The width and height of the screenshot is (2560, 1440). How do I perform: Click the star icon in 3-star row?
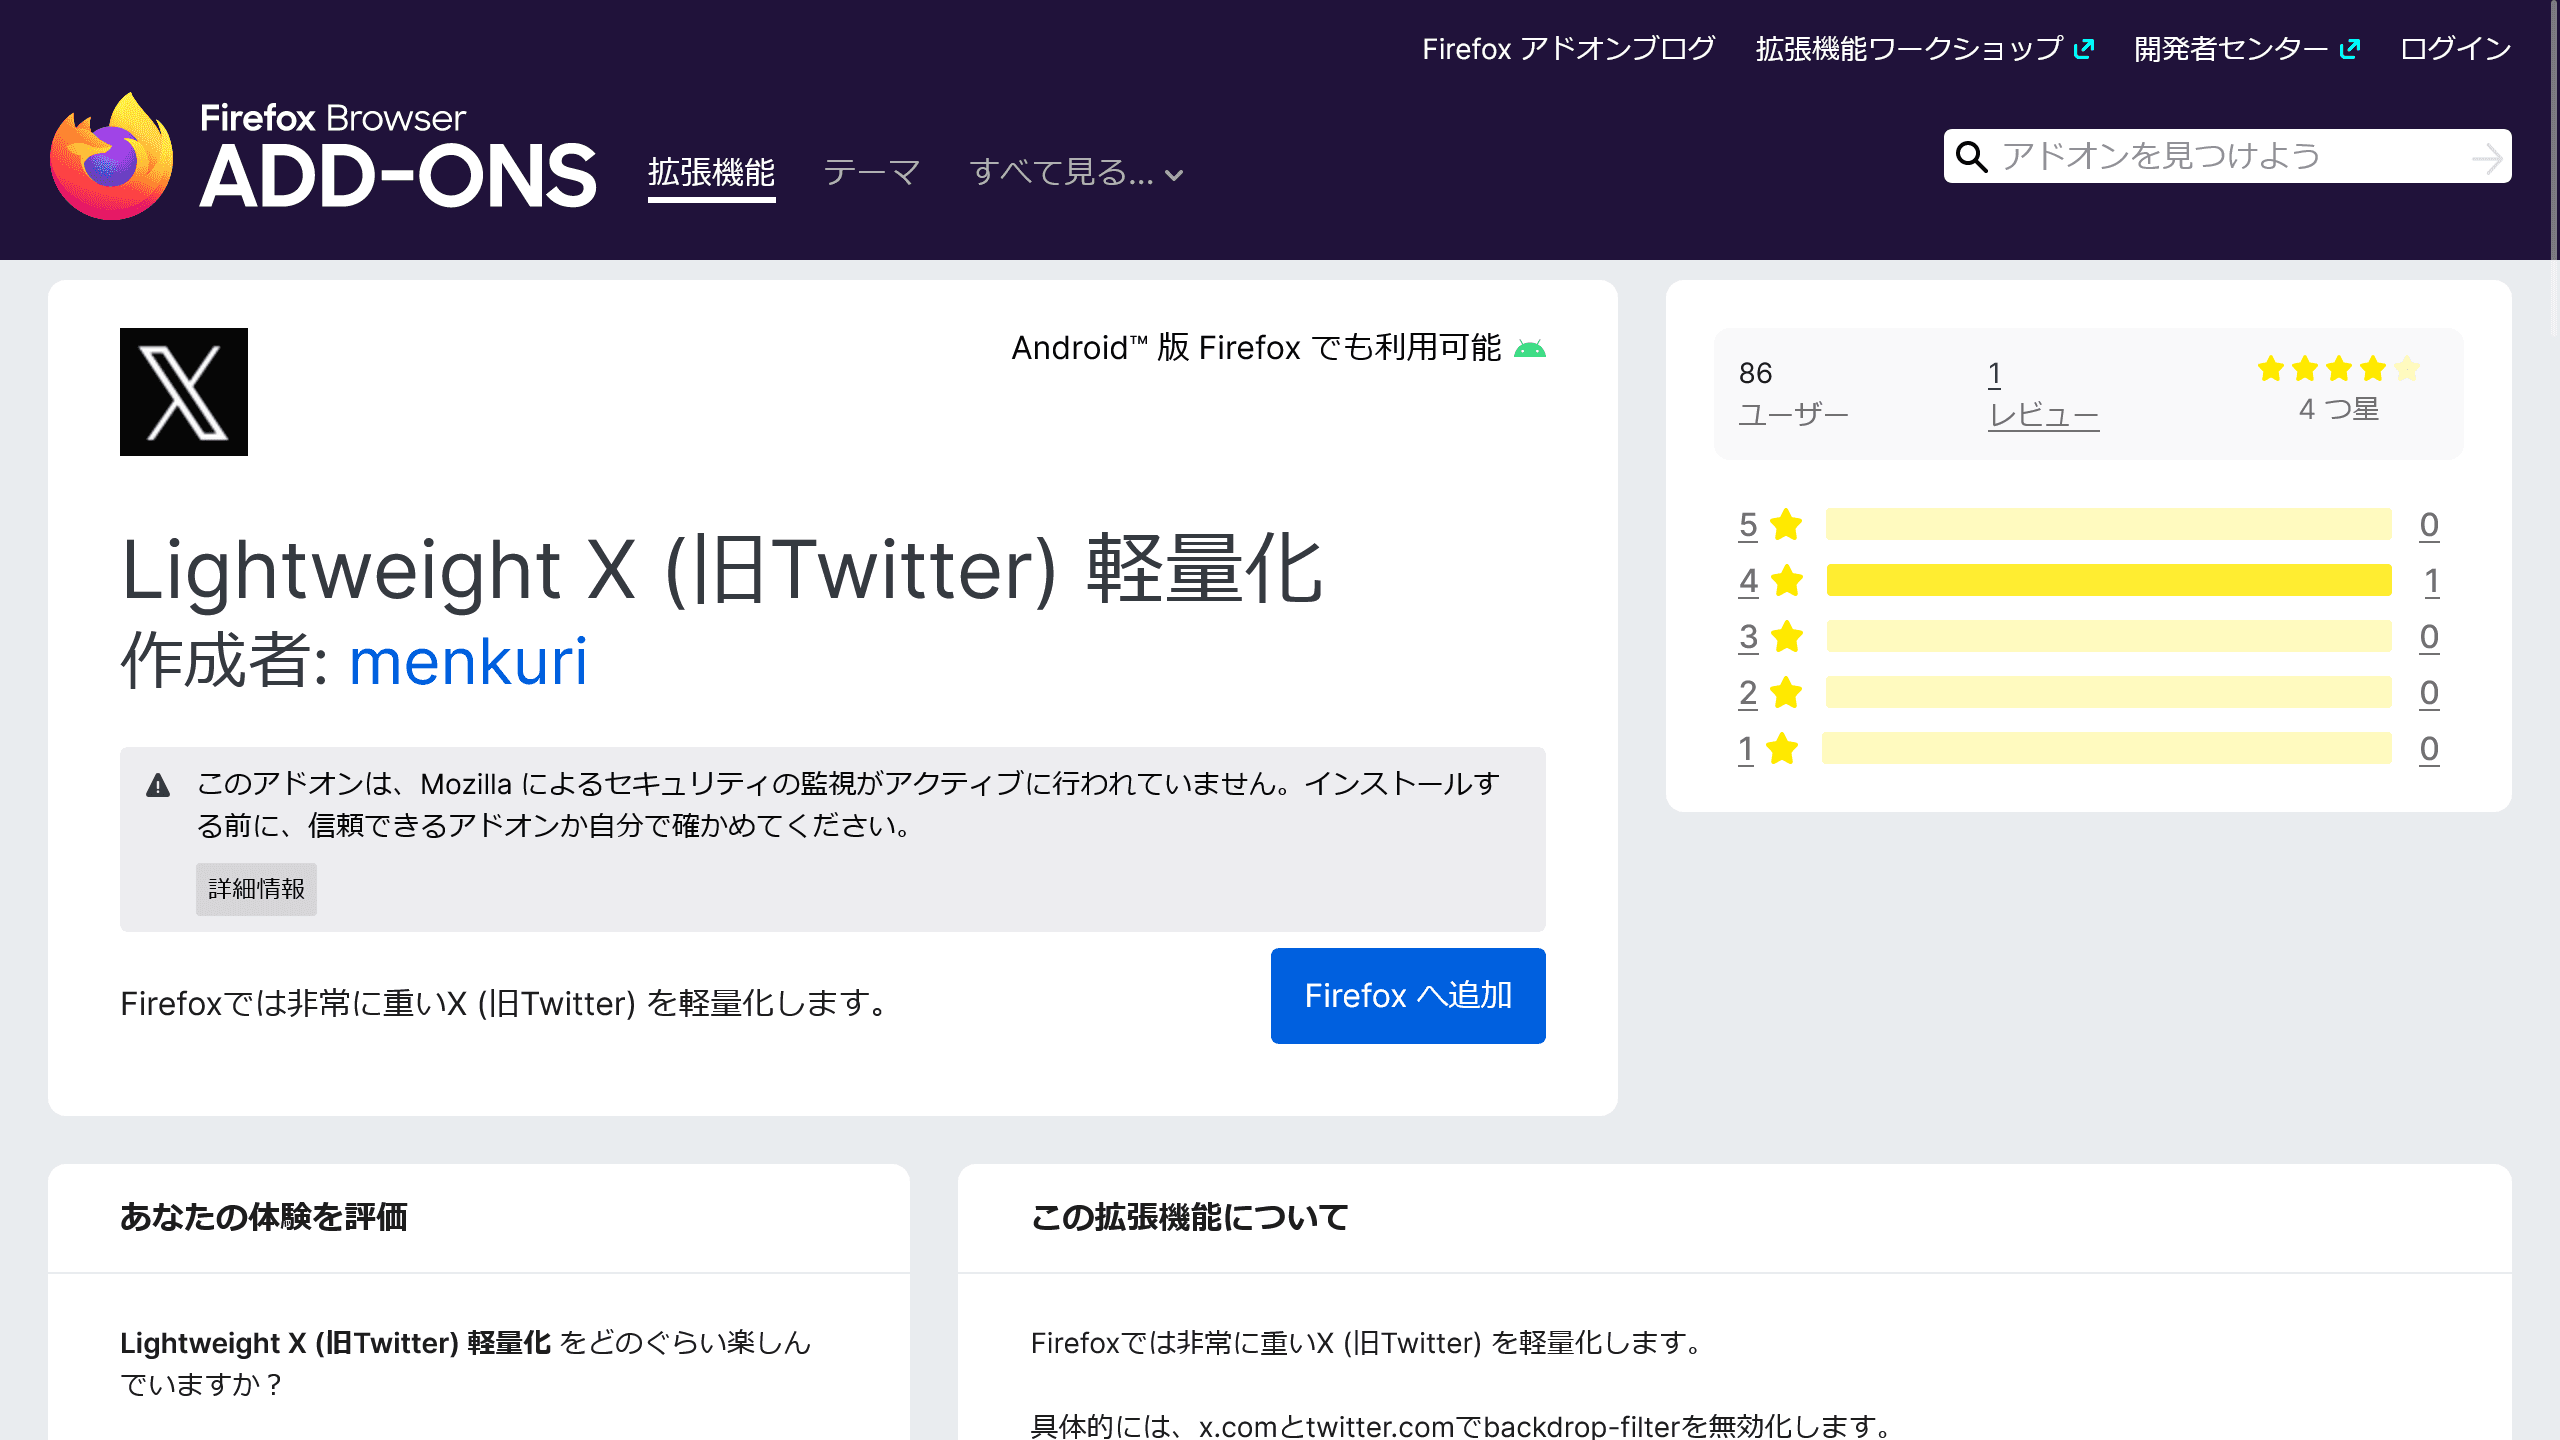coord(1786,636)
